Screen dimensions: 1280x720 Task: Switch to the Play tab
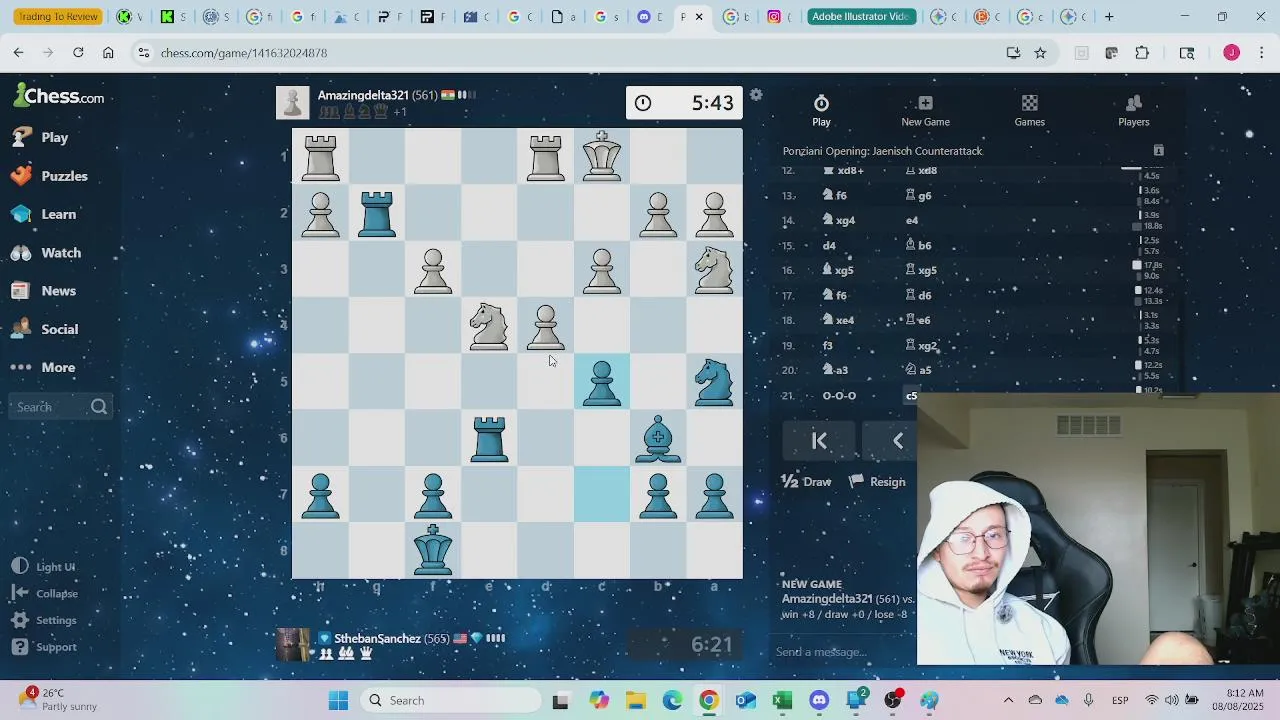pyautogui.click(x=821, y=110)
